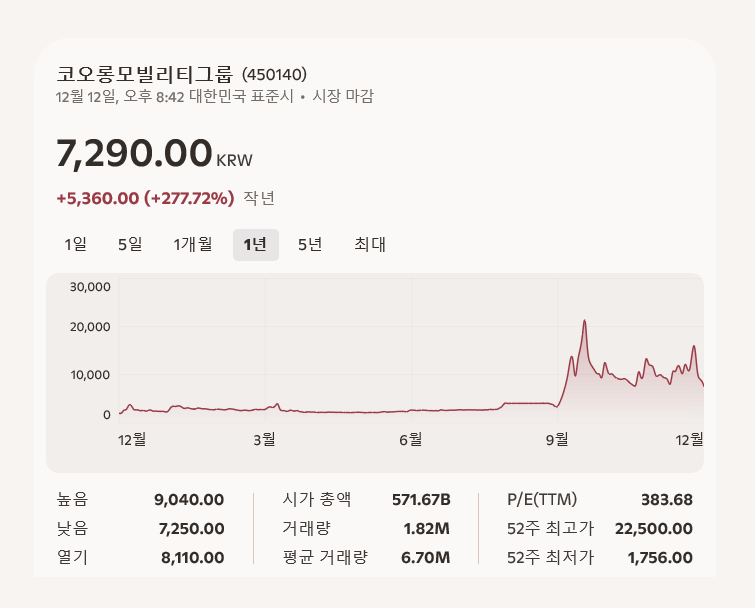Click the 낮음 value 7,250.00
The height and width of the screenshot is (608, 755).
(x=192, y=529)
